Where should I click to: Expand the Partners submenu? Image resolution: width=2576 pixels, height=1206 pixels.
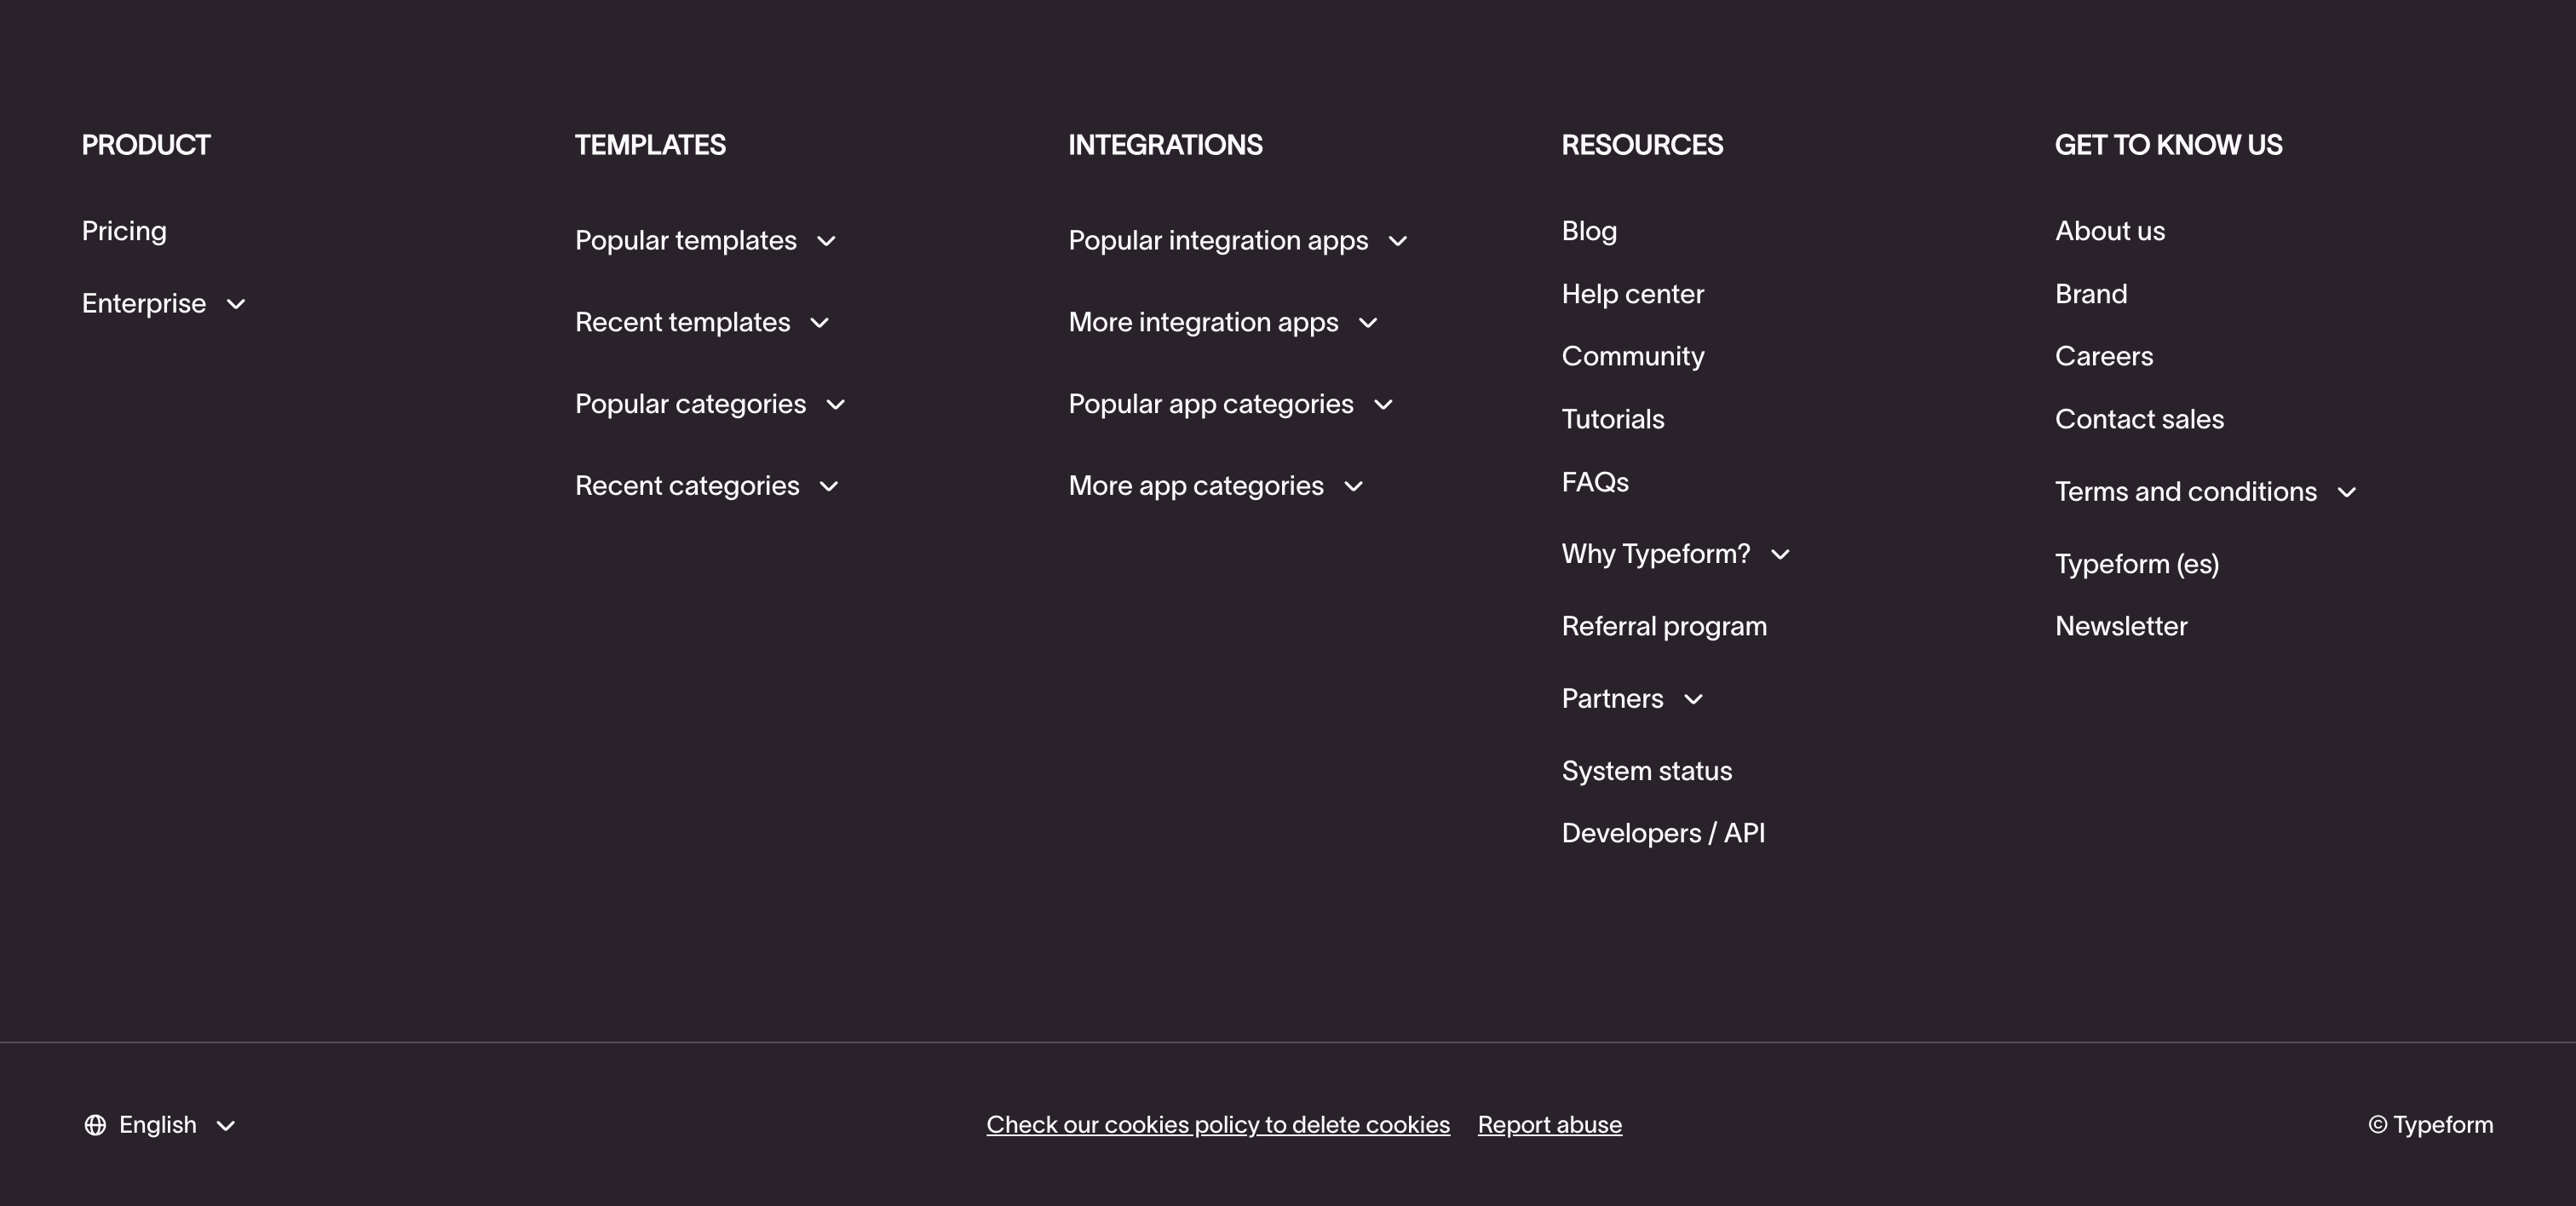click(1693, 700)
